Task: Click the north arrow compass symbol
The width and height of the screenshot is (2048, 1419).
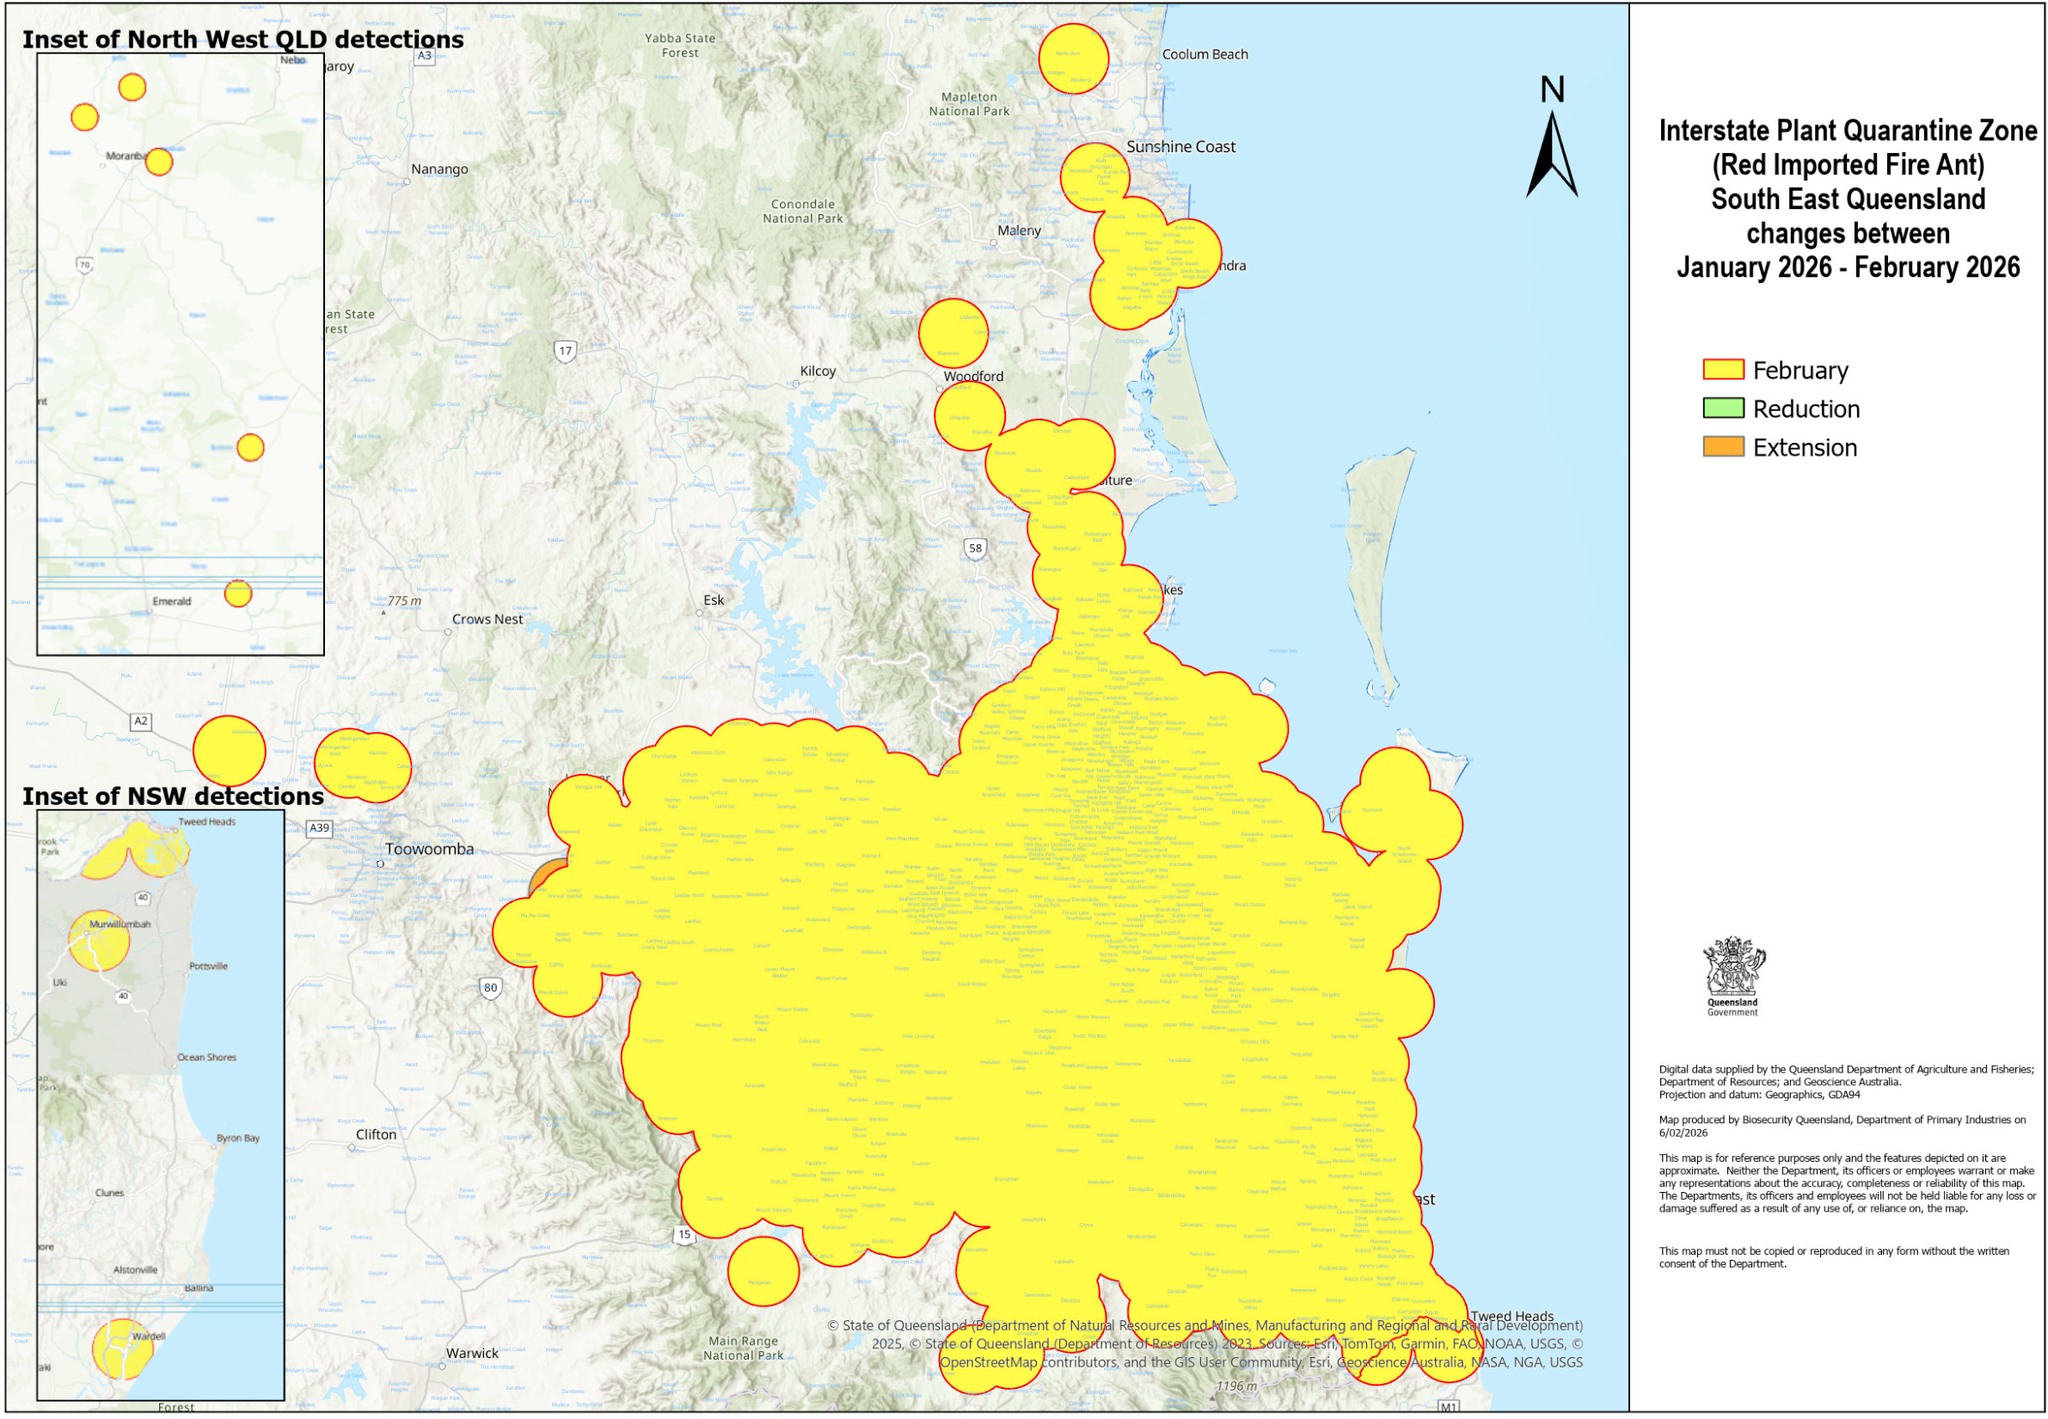Action: [1551, 137]
